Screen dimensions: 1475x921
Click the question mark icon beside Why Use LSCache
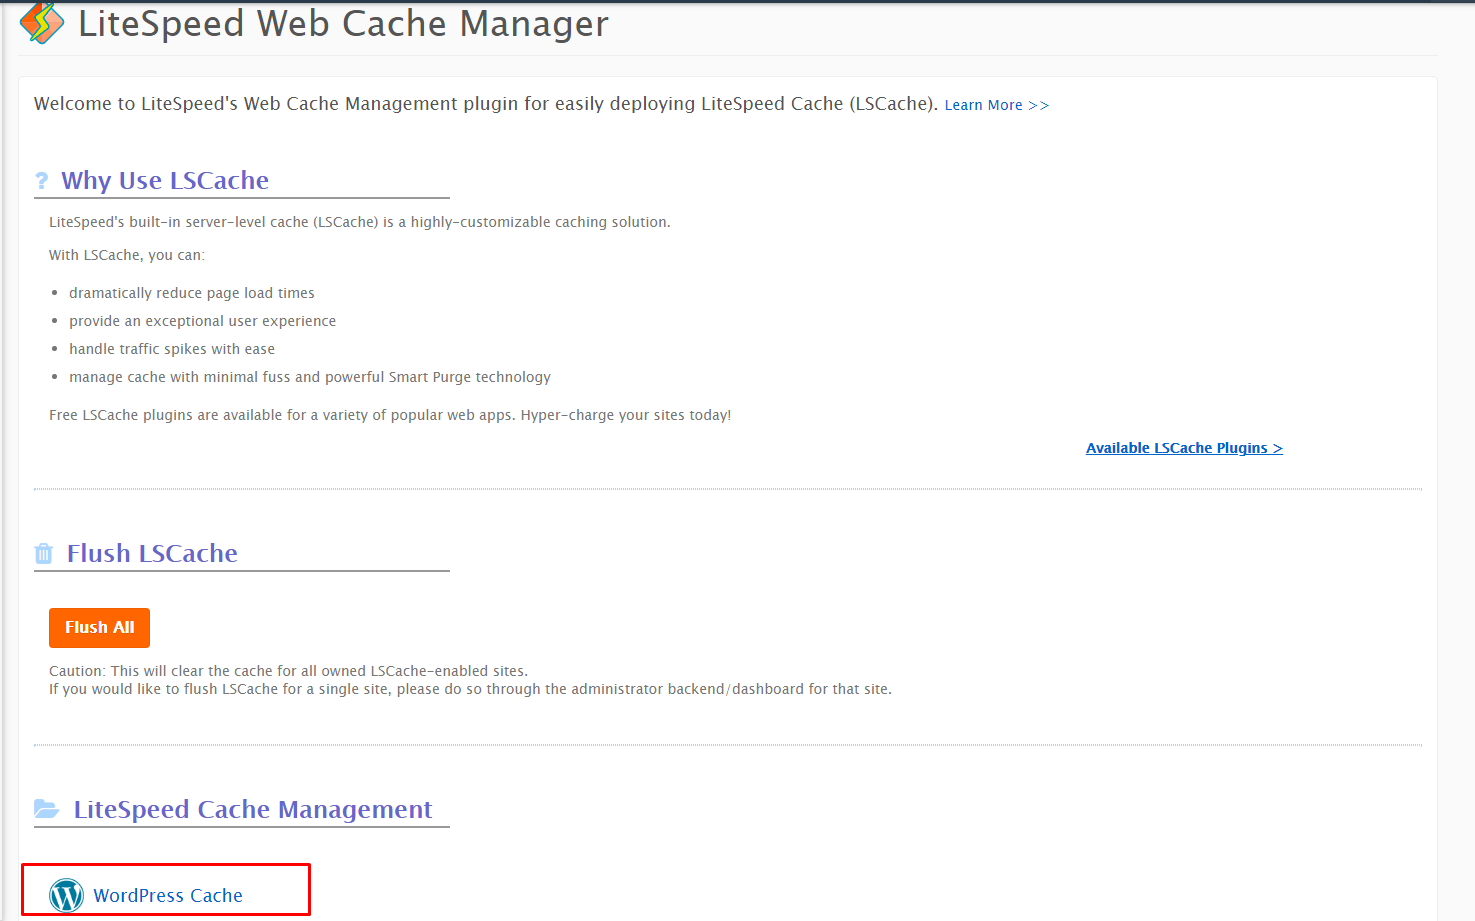coord(42,181)
